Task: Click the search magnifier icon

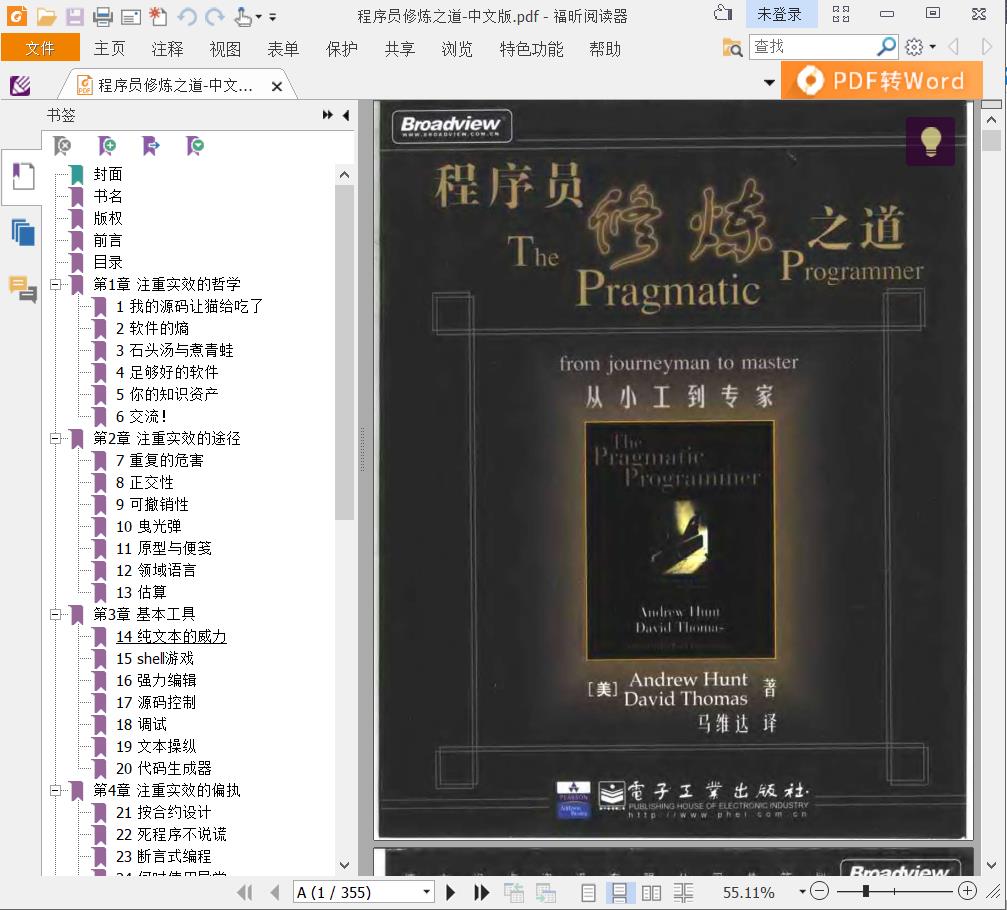Action: [886, 47]
